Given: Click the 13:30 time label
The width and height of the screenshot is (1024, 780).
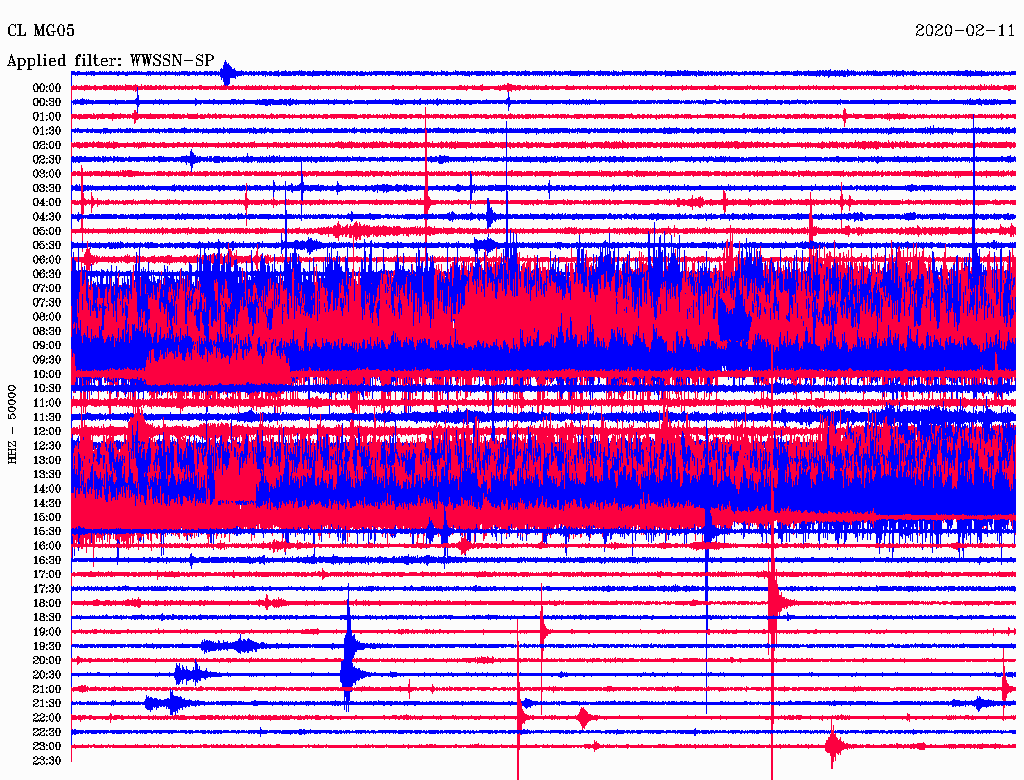Looking at the screenshot, I should tap(47, 475).
